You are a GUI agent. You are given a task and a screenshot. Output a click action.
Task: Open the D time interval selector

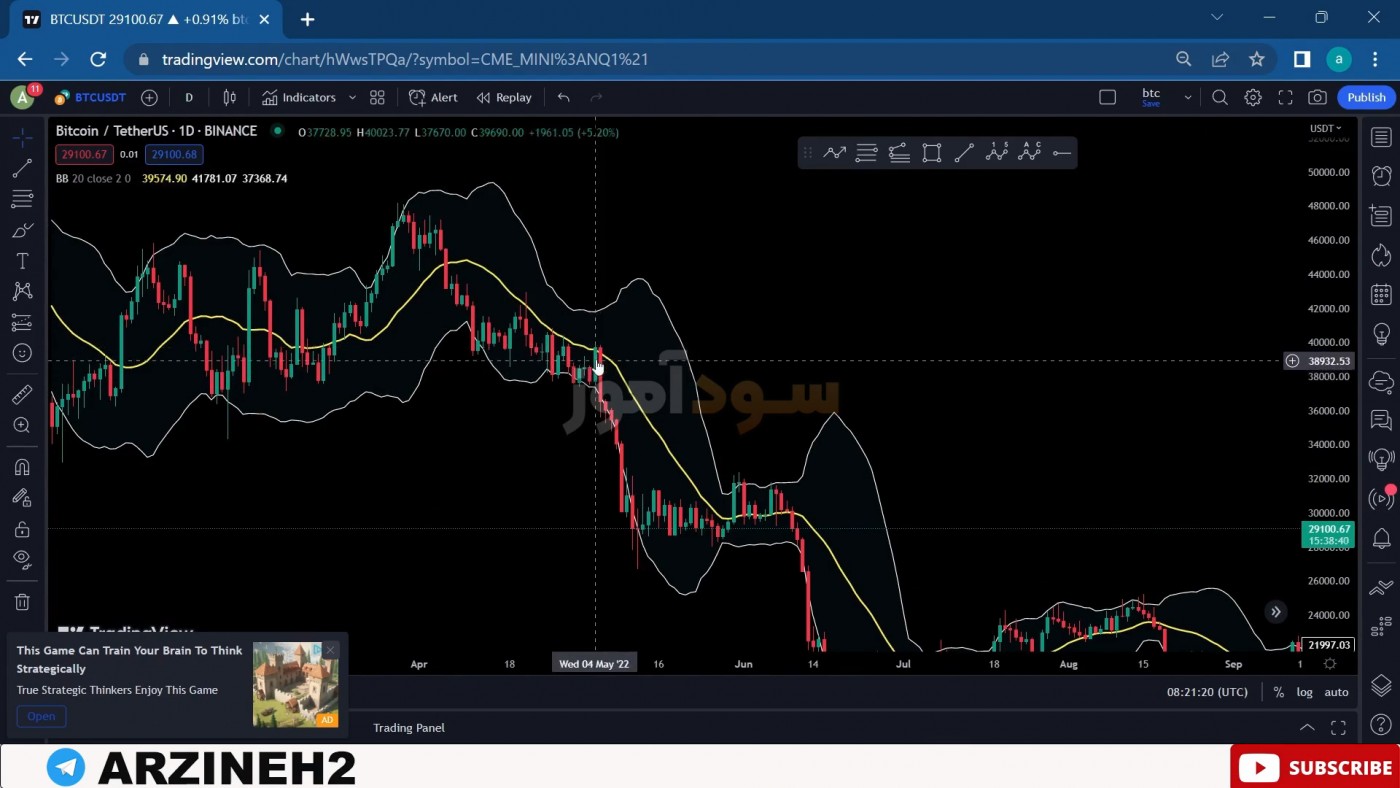coord(188,97)
